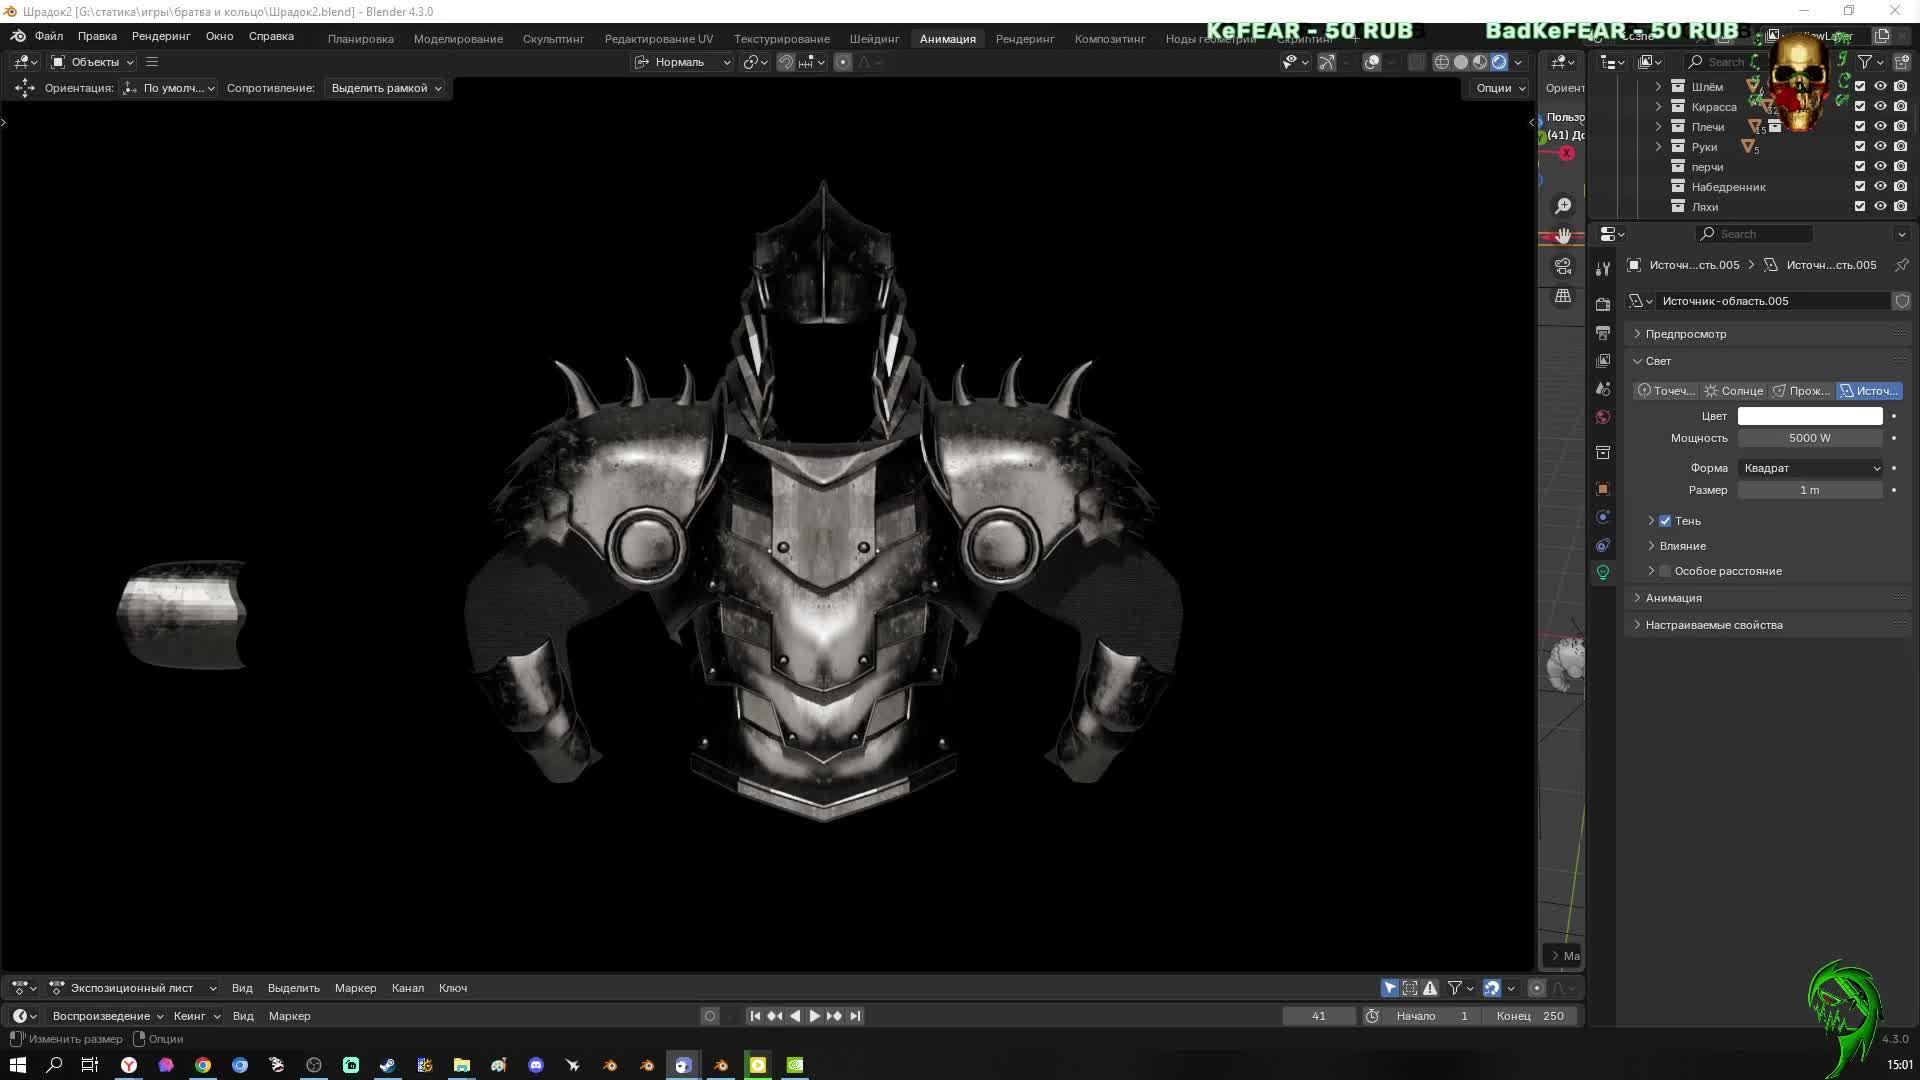1920x1080 pixels.
Task: Open the Форма Квадрат dropdown
Action: click(1811, 468)
